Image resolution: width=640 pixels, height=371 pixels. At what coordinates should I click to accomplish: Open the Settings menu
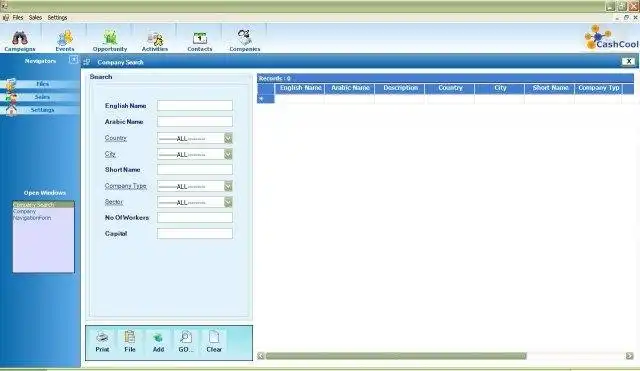tap(57, 18)
